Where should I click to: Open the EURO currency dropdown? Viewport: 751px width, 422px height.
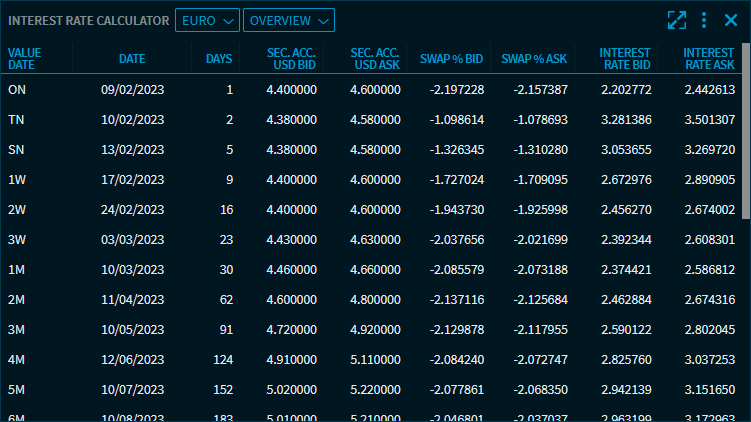tap(207, 20)
